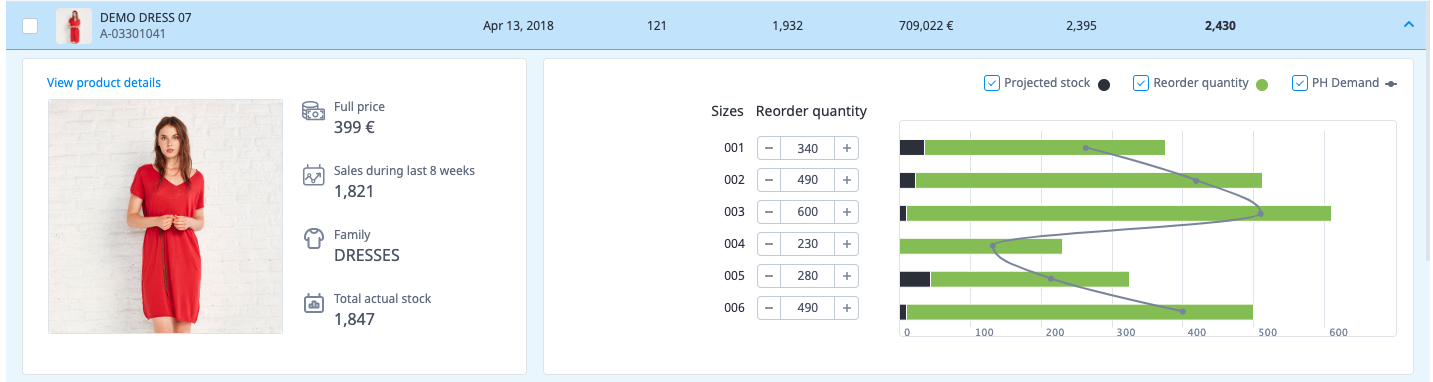Click the Family shirt icon
The height and width of the screenshot is (382, 1433).
pos(313,239)
